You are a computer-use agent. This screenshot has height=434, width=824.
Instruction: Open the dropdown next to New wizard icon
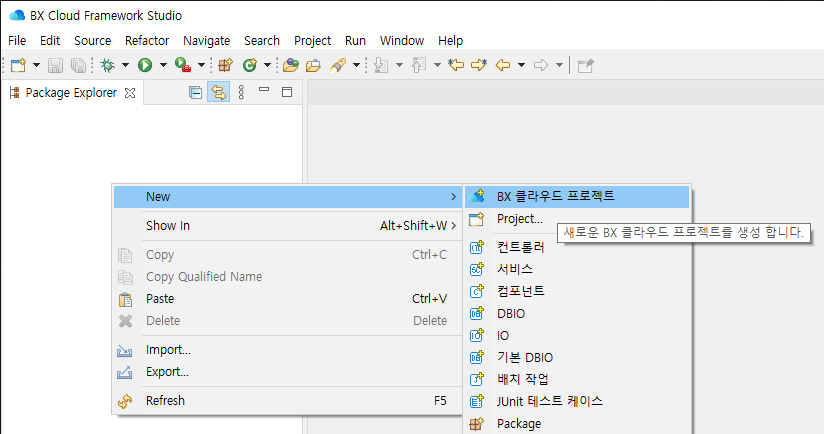point(37,65)
